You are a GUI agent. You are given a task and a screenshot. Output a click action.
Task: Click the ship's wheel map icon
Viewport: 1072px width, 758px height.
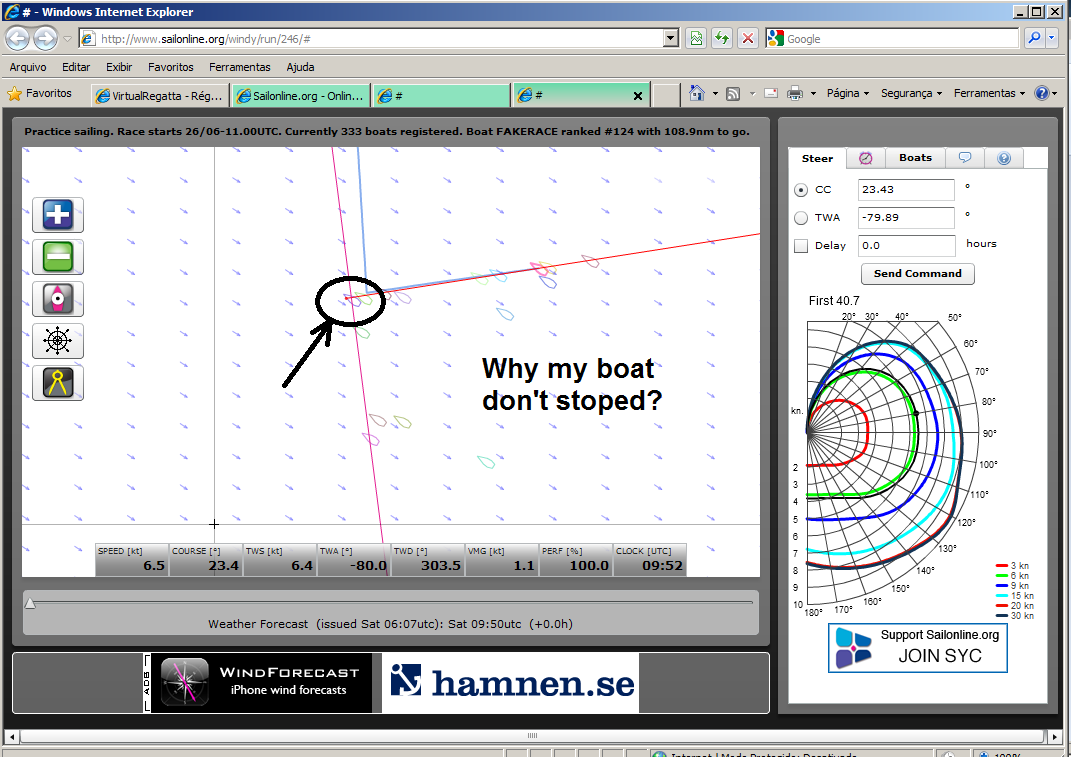coord(58,341)
